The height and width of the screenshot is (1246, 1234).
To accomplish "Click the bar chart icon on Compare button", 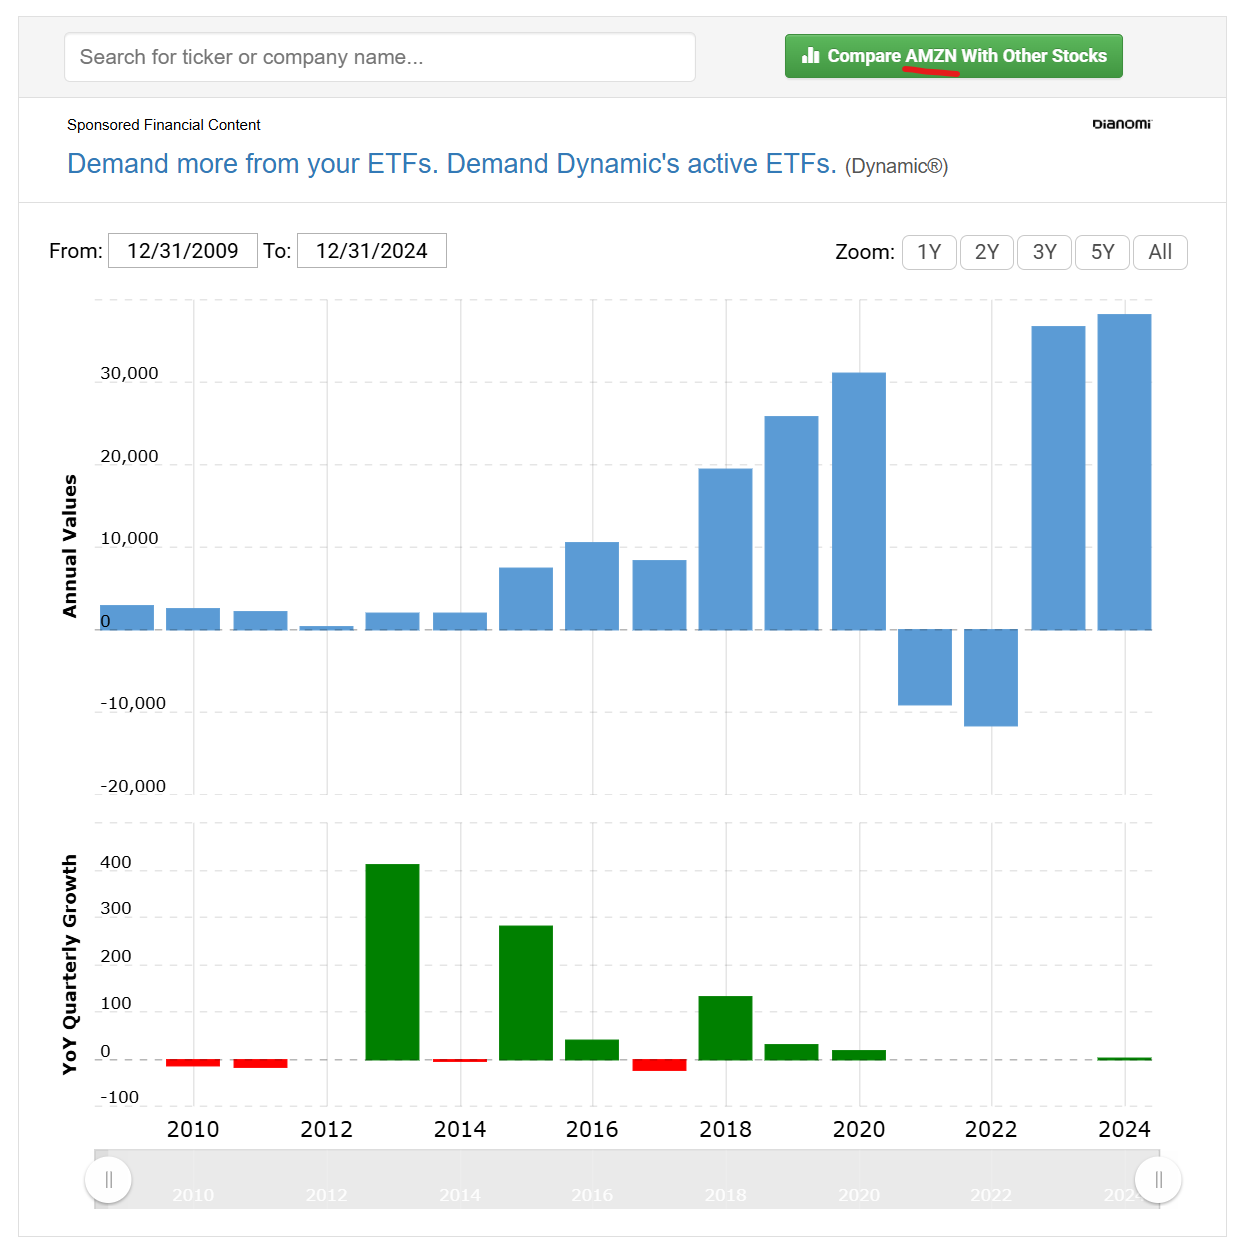I will click(810, 56).
